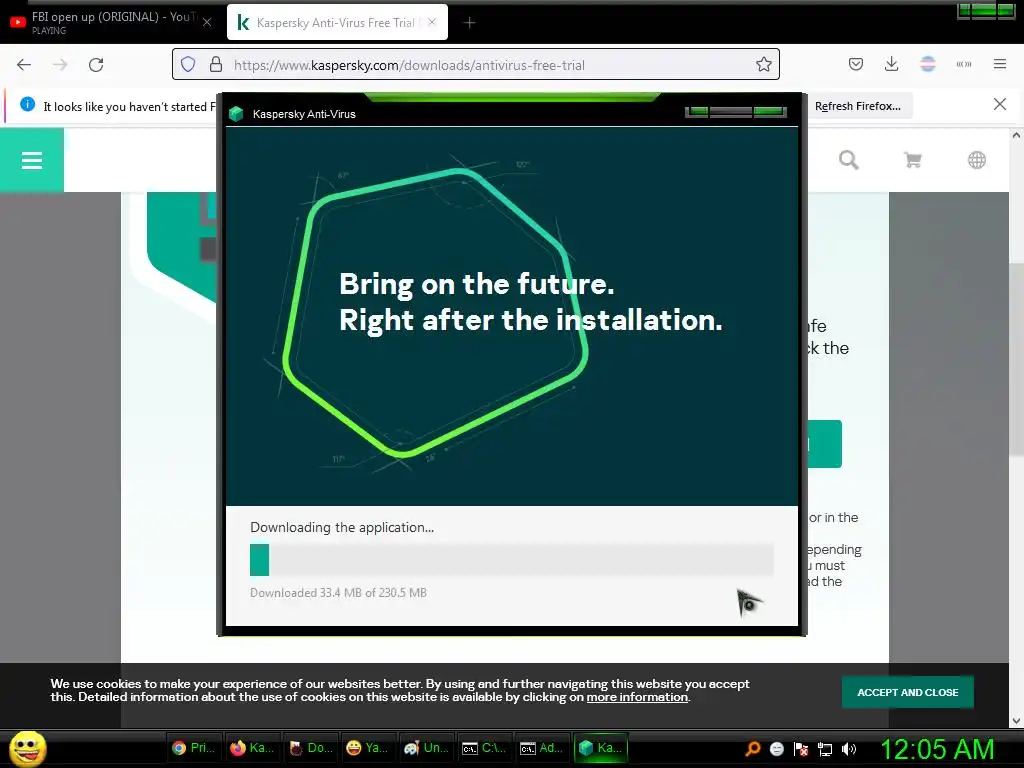1024x768 pixels.
Task: Follow the 'more information' cookie link
Action: (x=637, y=697)
